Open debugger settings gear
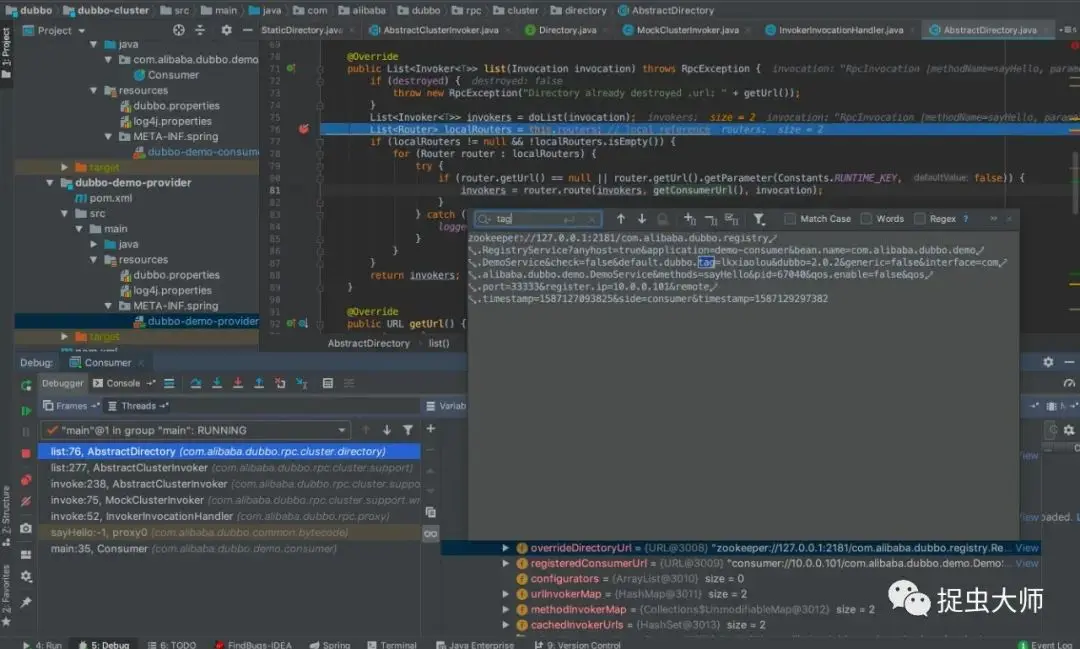Screen dimensions: 1080x649 pyautogui.click(x=26, y=576)
